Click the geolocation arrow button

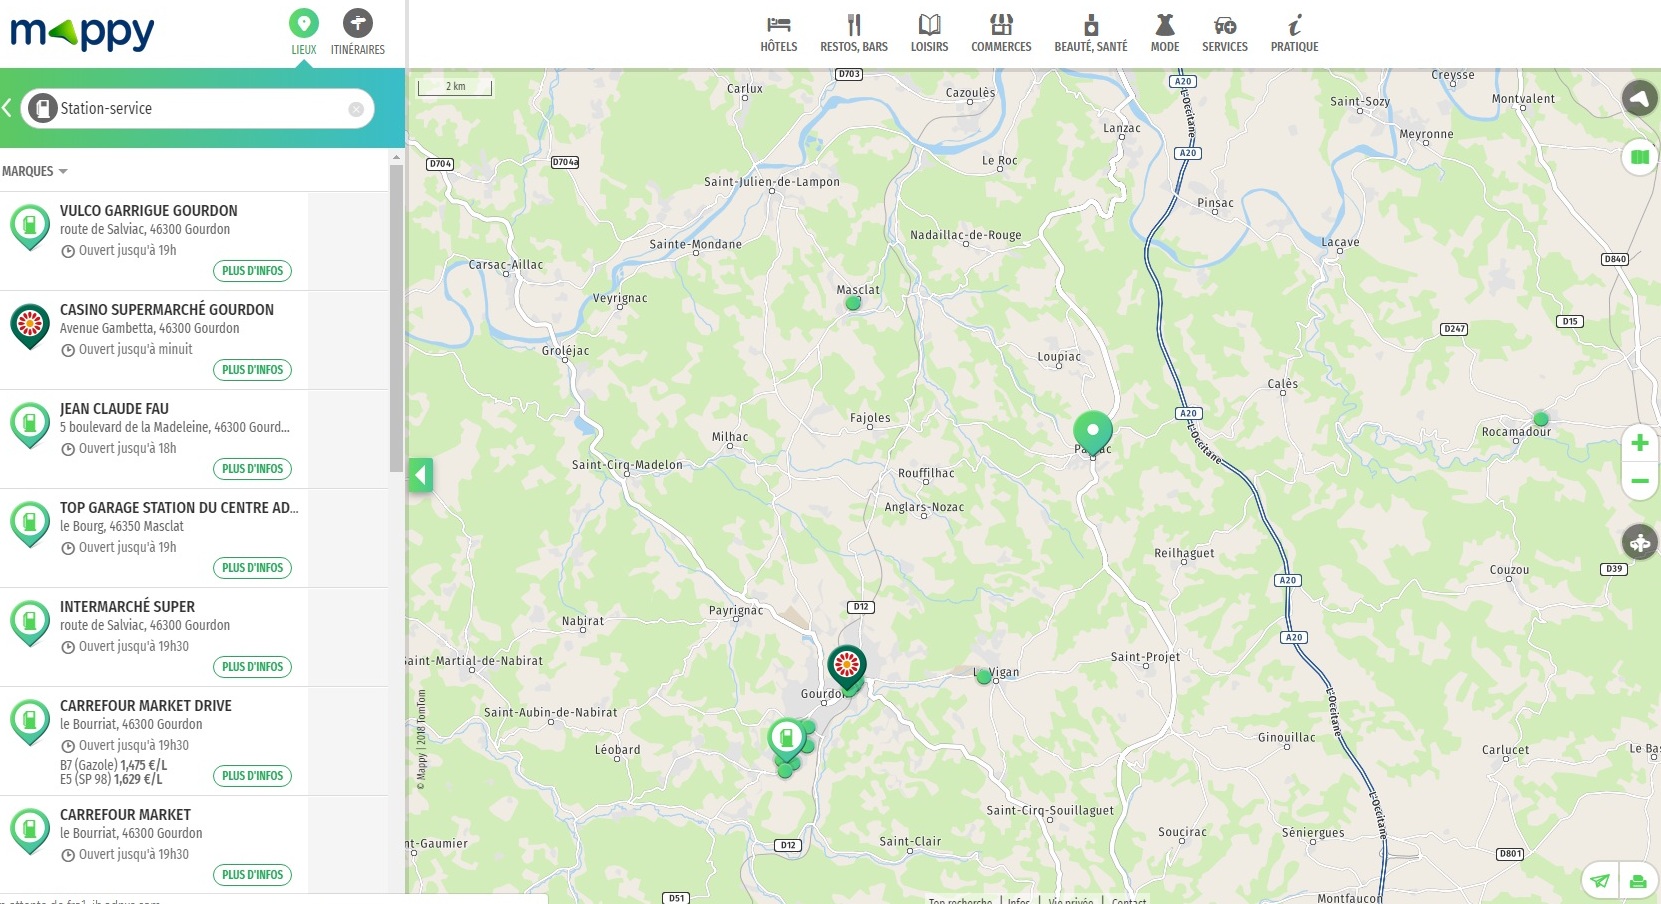point(1638,98)
